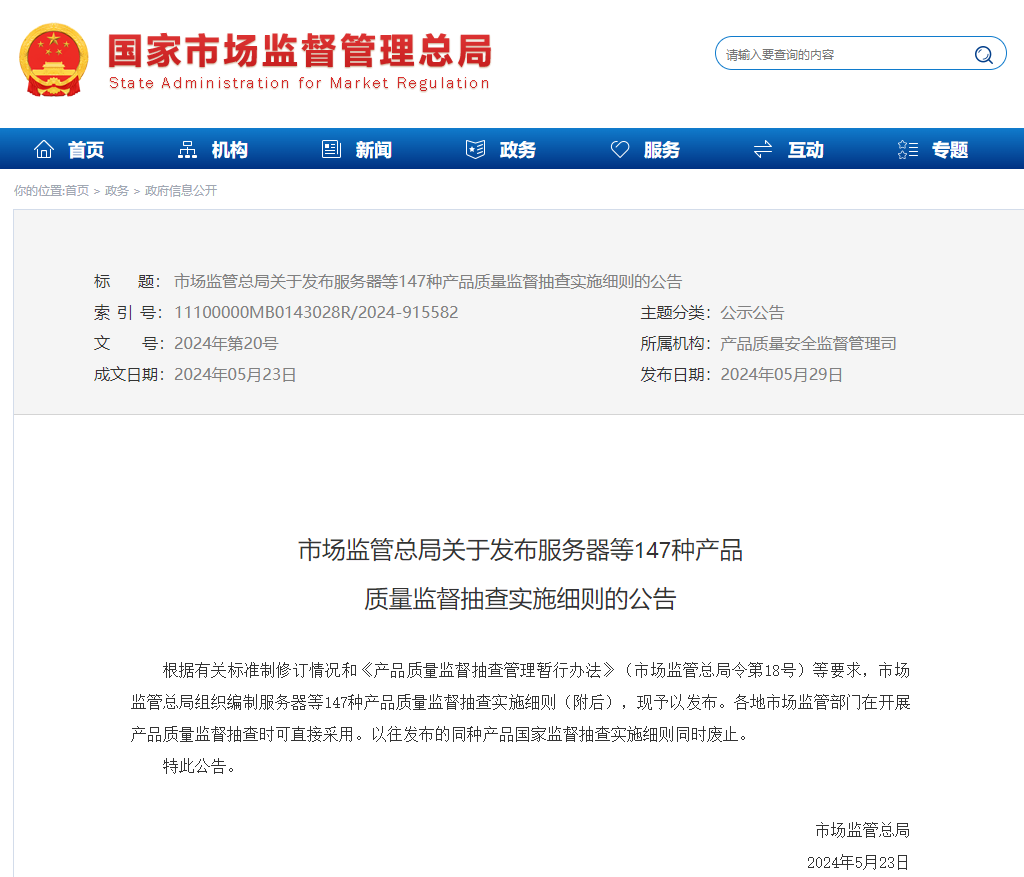1024x877 pixels.
Task: Click the national emblem logo
Action: 54,60
